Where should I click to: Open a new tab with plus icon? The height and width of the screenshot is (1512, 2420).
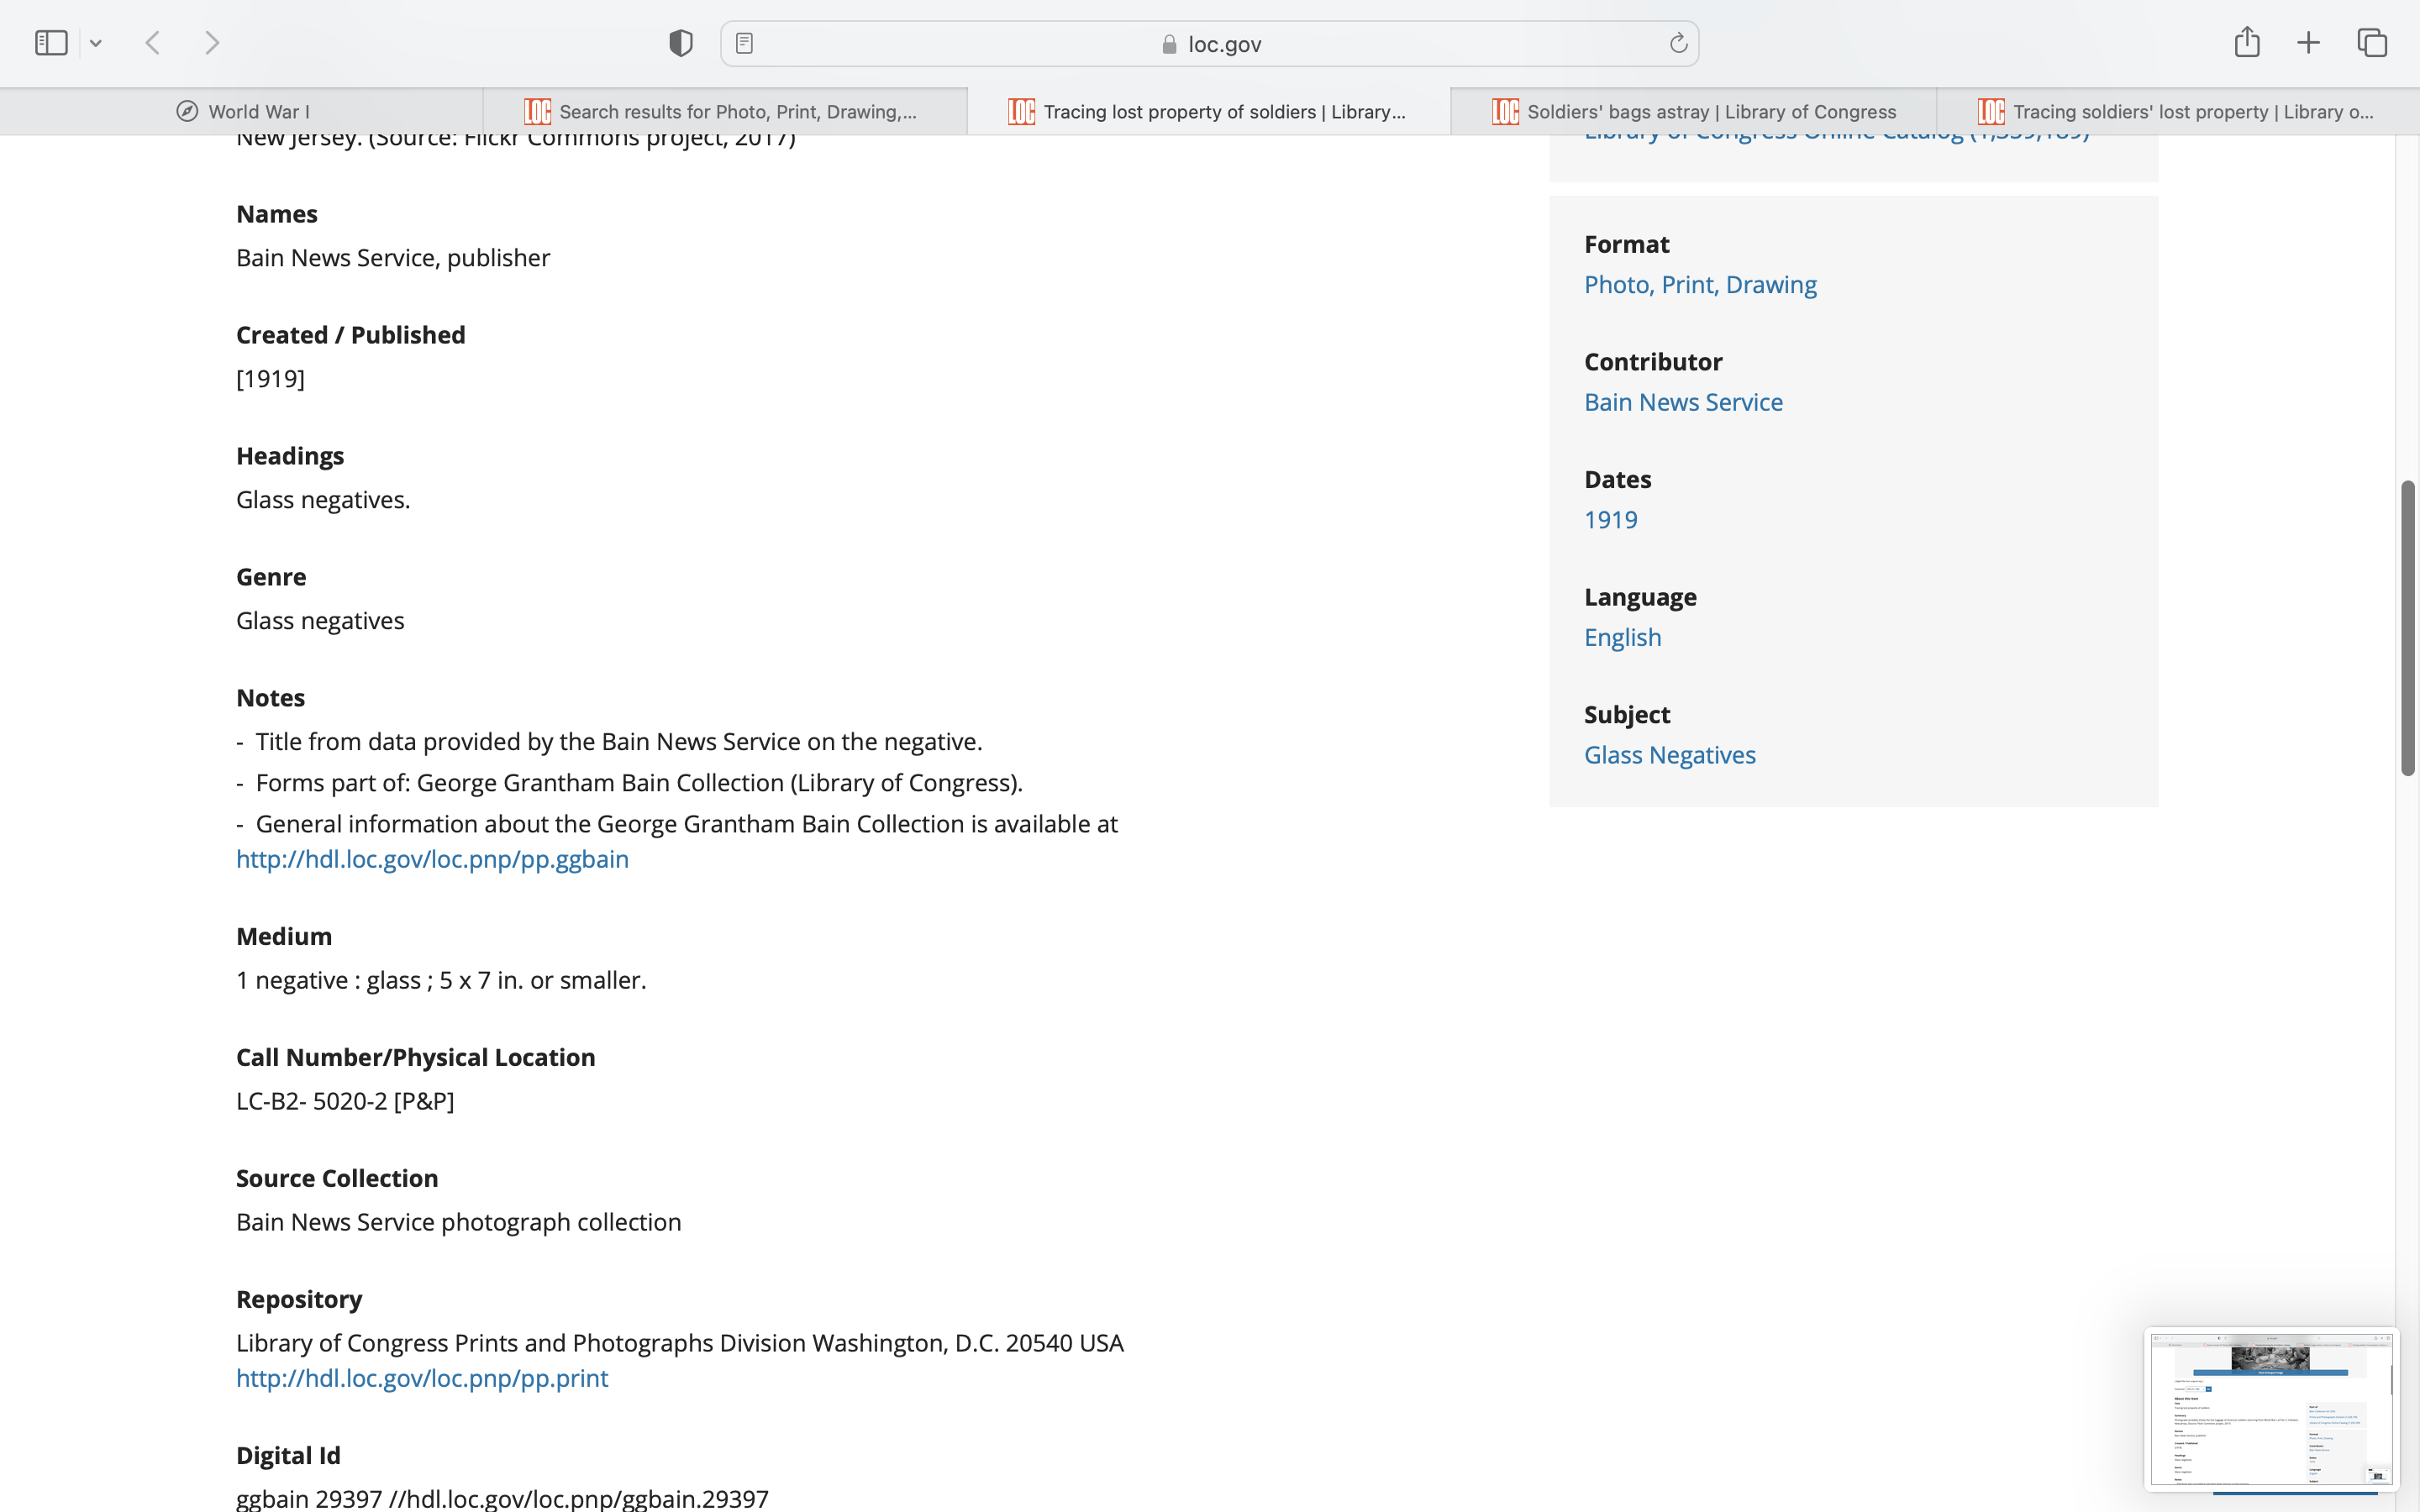[x=2308, y=43]
